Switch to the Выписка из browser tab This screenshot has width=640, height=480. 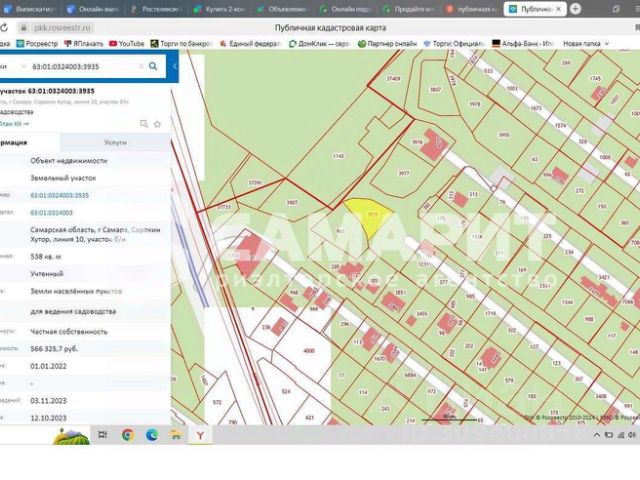click(29, 9)
